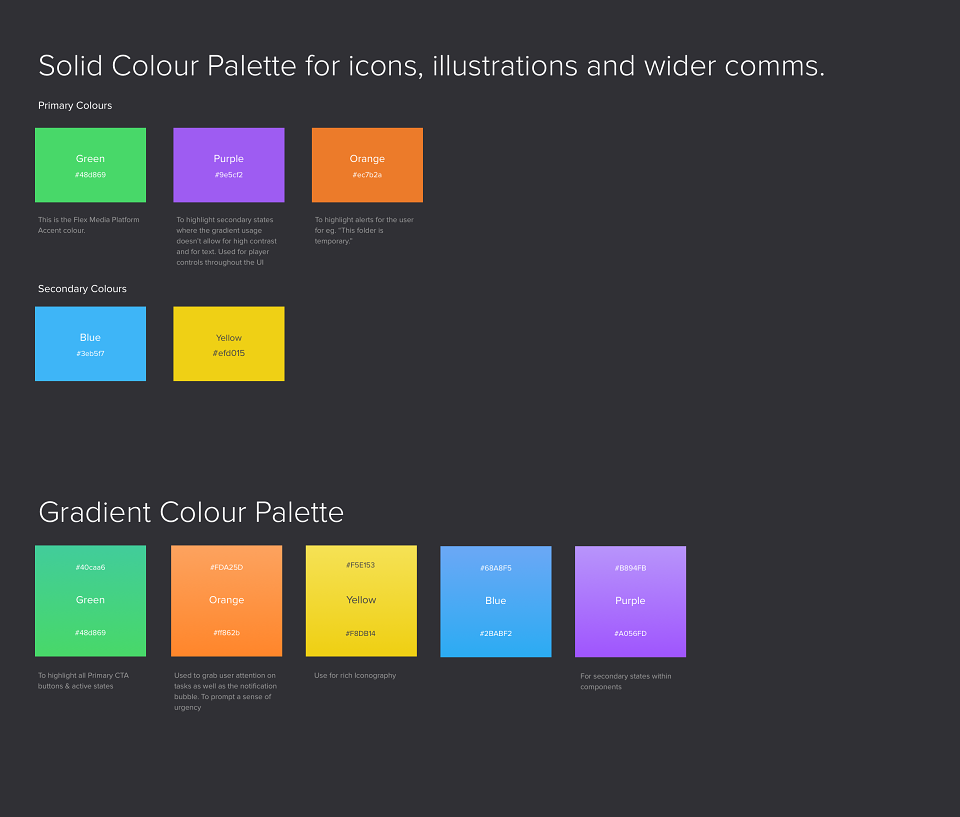
Task: Select the solid Green #48d869 swatch
Action: click(91, 165)
